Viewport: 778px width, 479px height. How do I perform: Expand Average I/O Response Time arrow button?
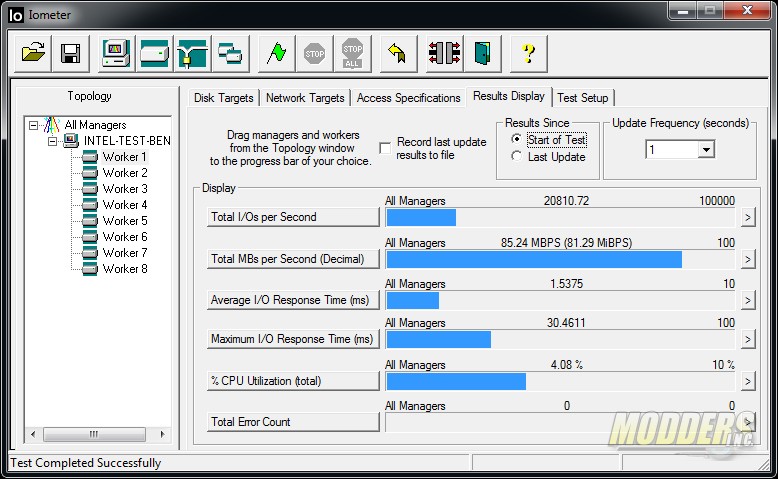click(748, 300)
